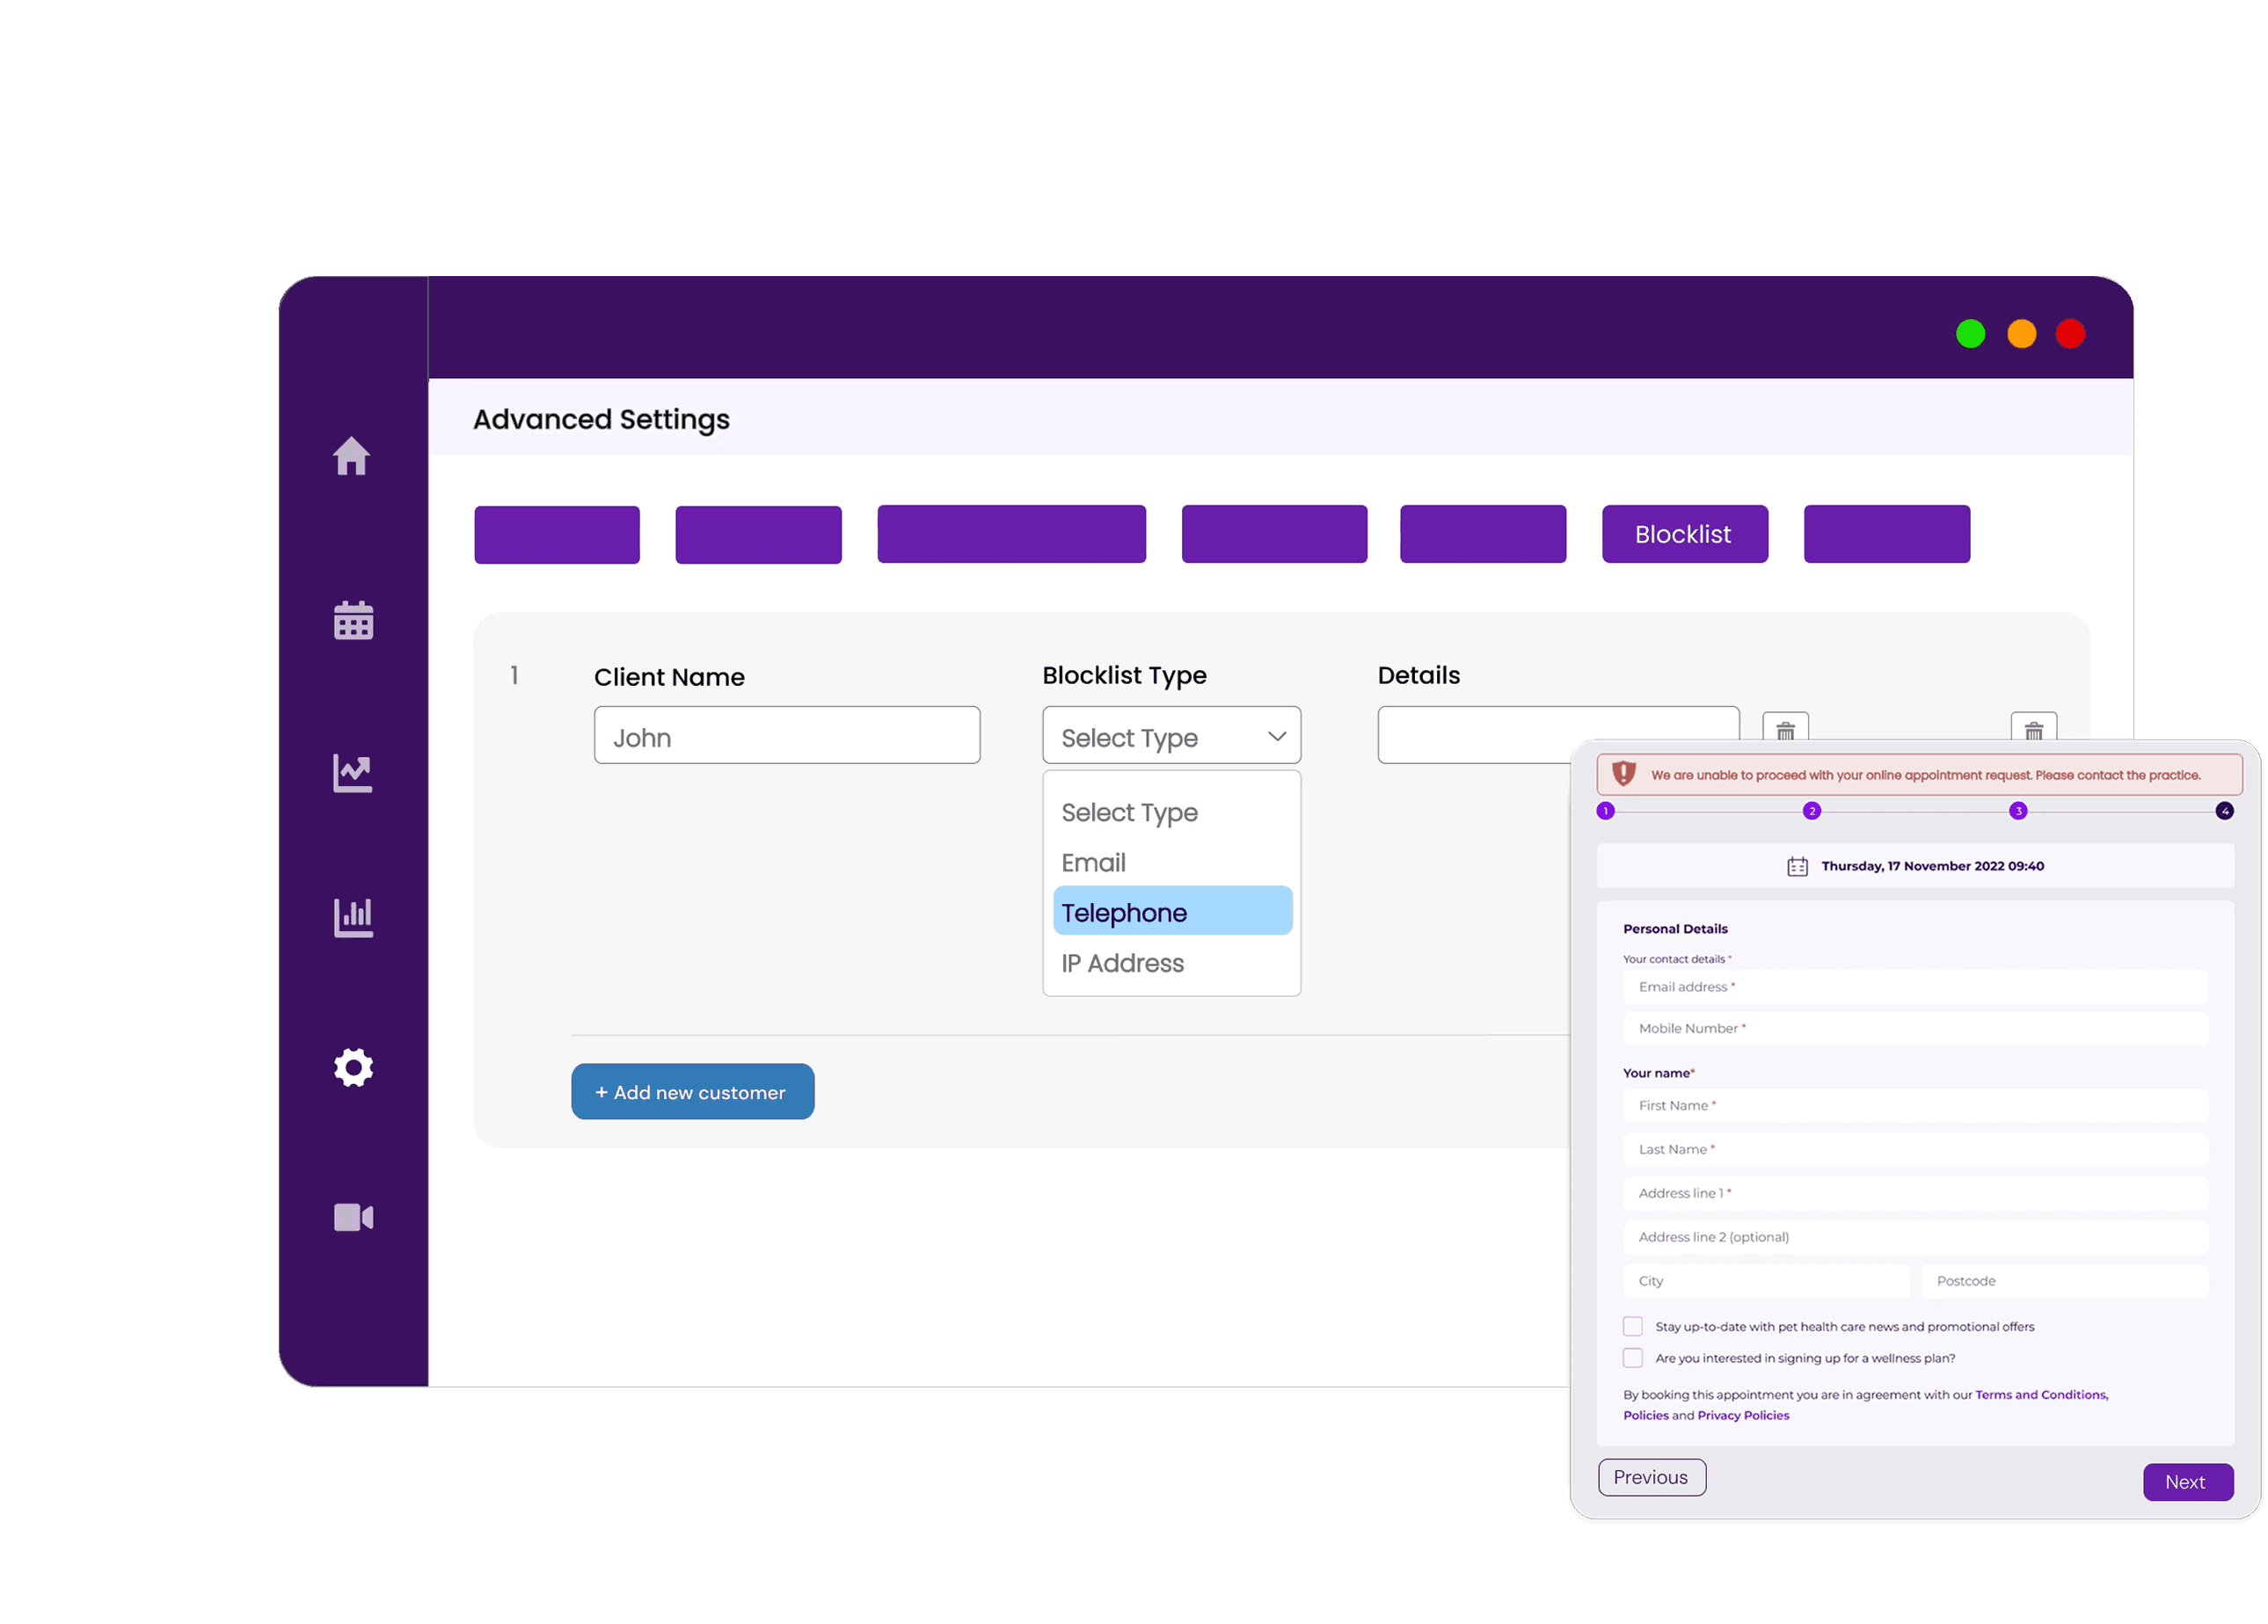The image size is (2268, 1624).
Task: Delete row with rightmost trash icon
Action: coord(2033,729)
